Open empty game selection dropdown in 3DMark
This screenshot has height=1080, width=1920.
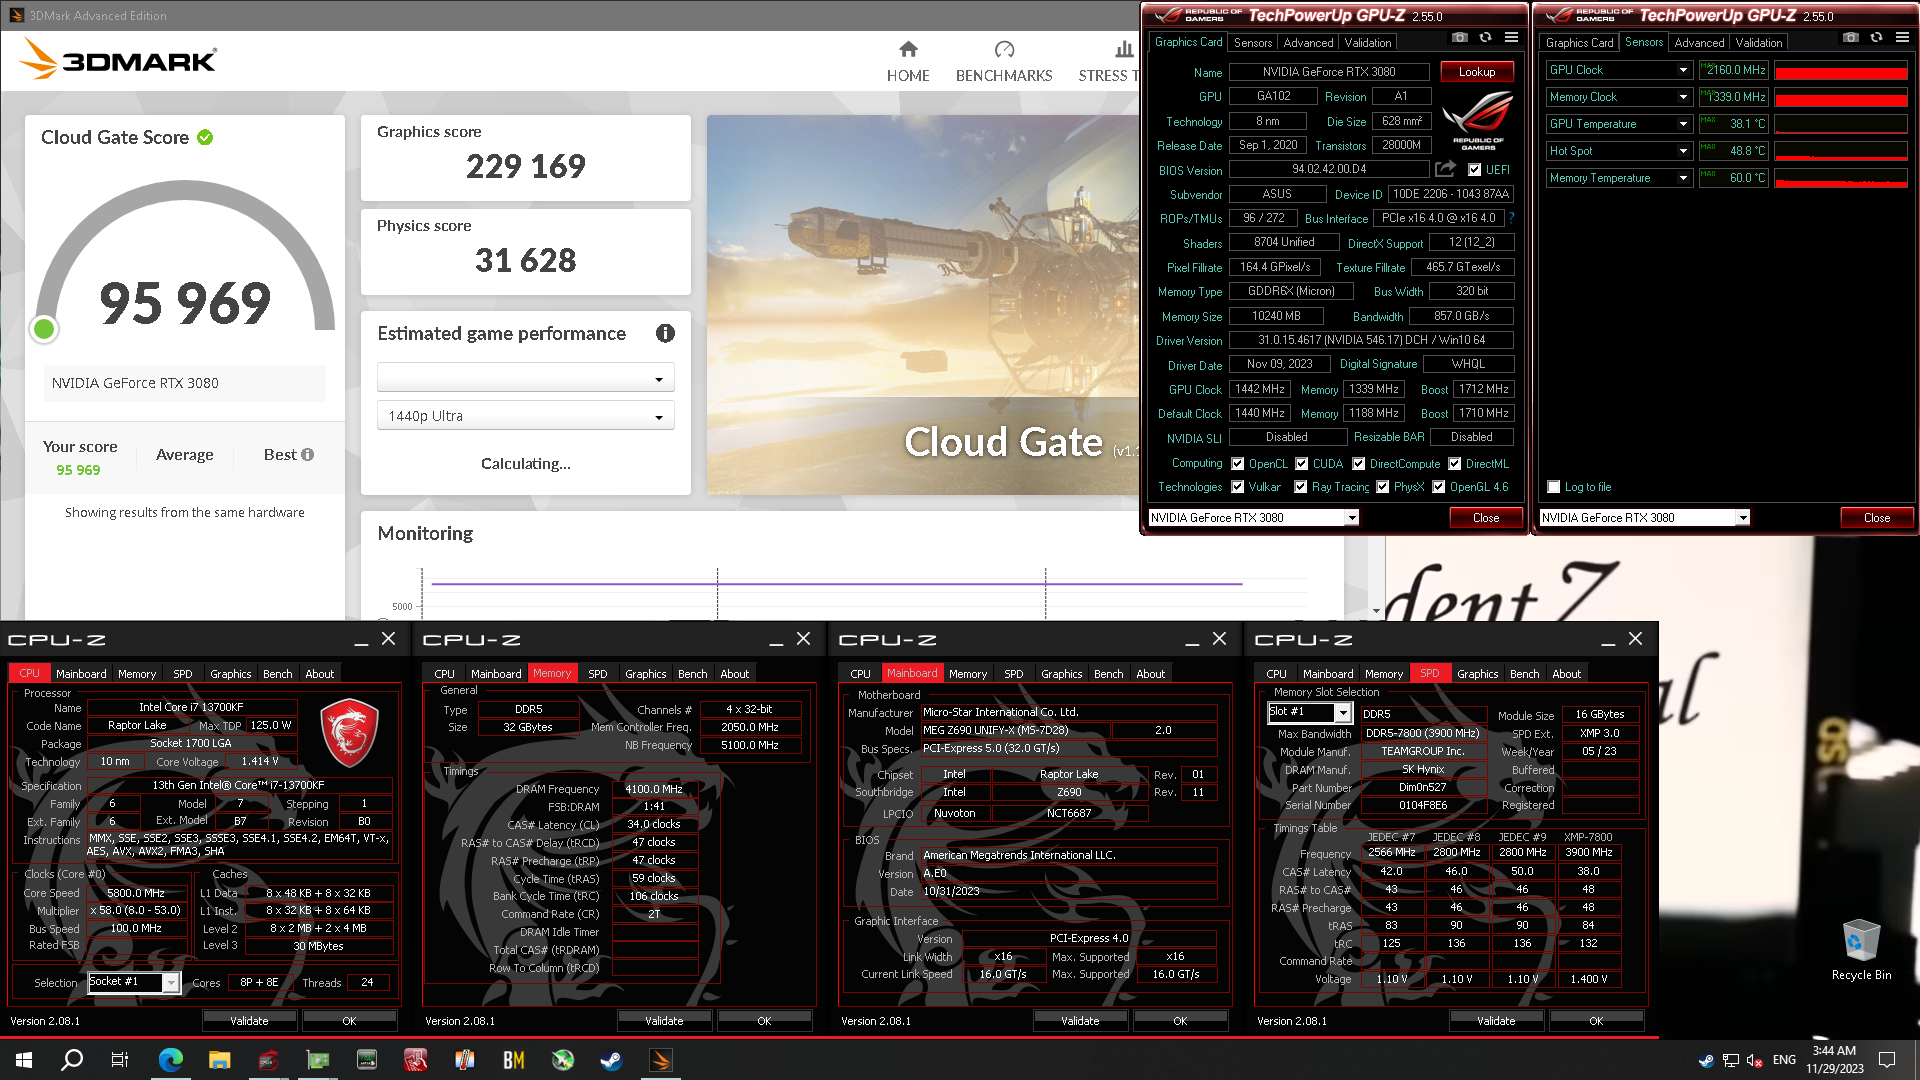pos(525,378)
